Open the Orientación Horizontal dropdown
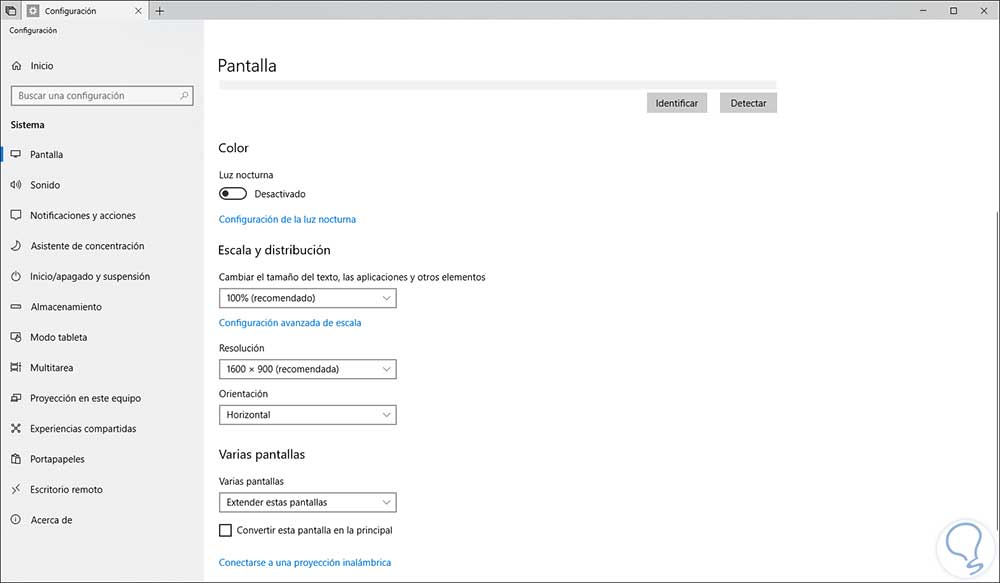The image size is (1000, 583). tap(307, 415)
